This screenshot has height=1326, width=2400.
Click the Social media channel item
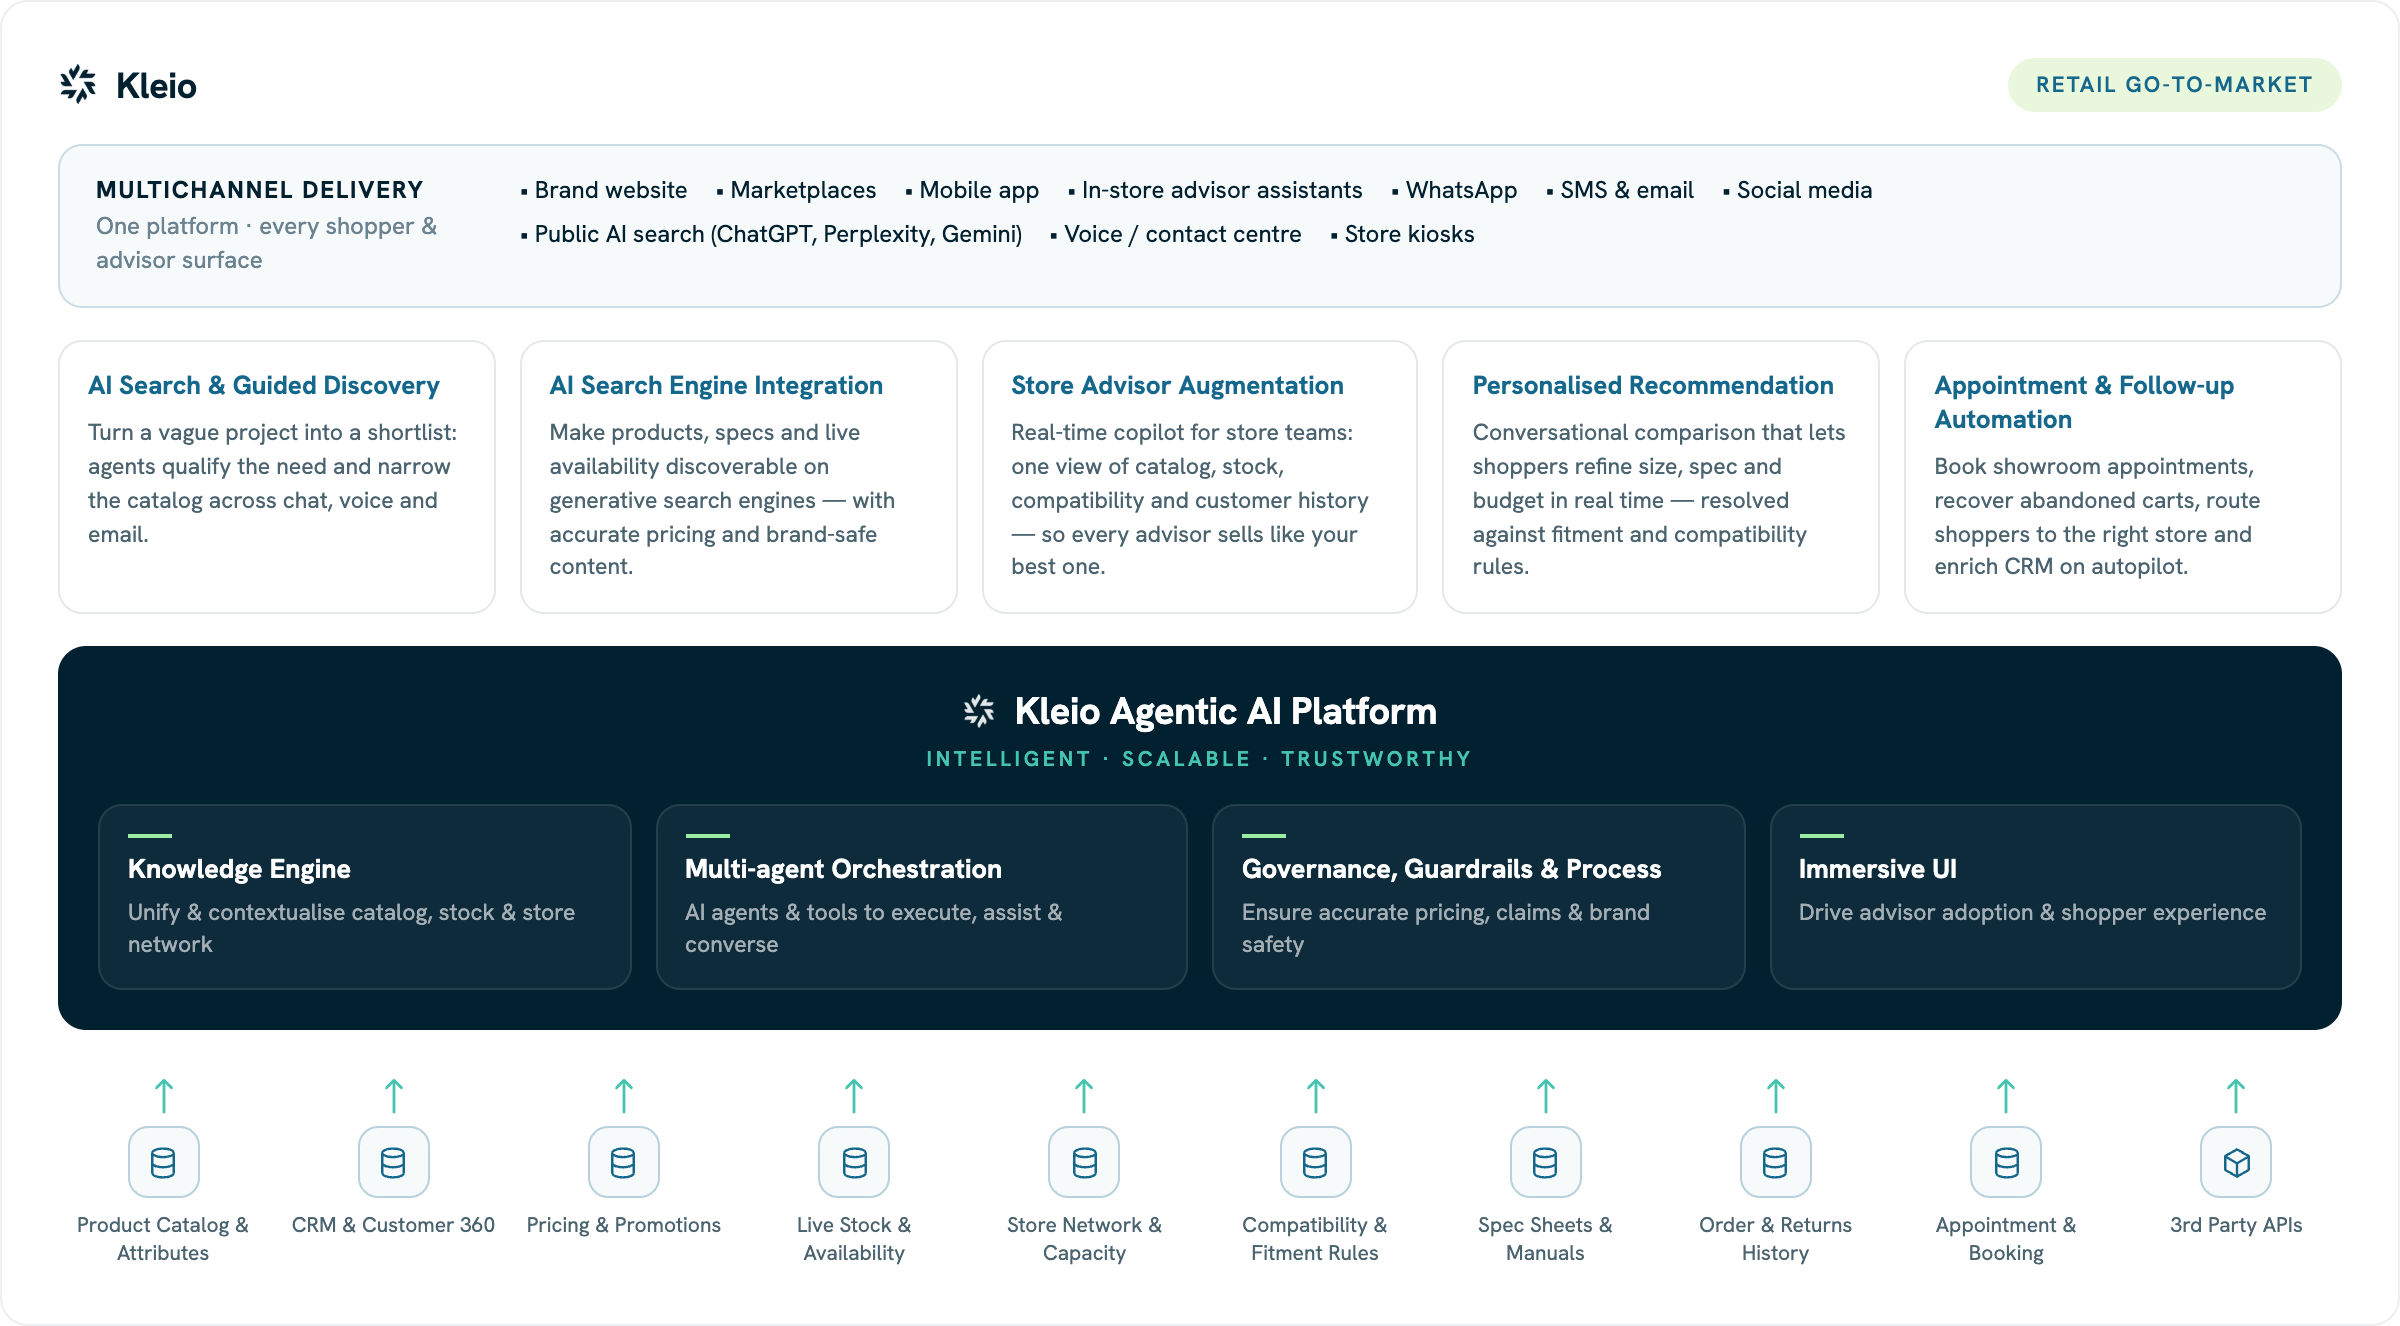pos(1798,190)
